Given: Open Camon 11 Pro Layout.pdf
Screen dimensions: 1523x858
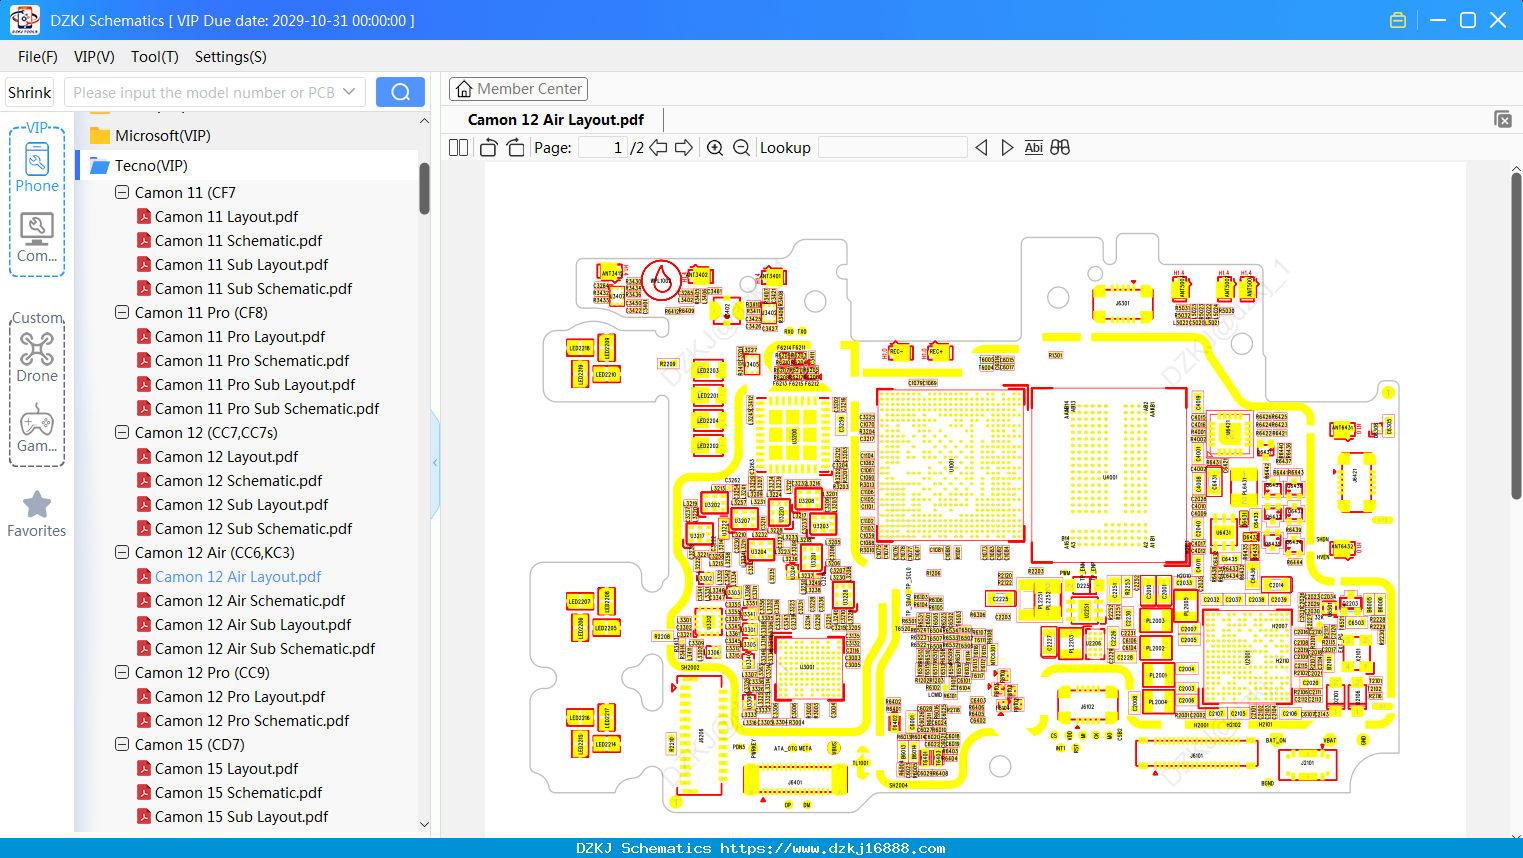Looking at the screenshot, I should 240,336.
